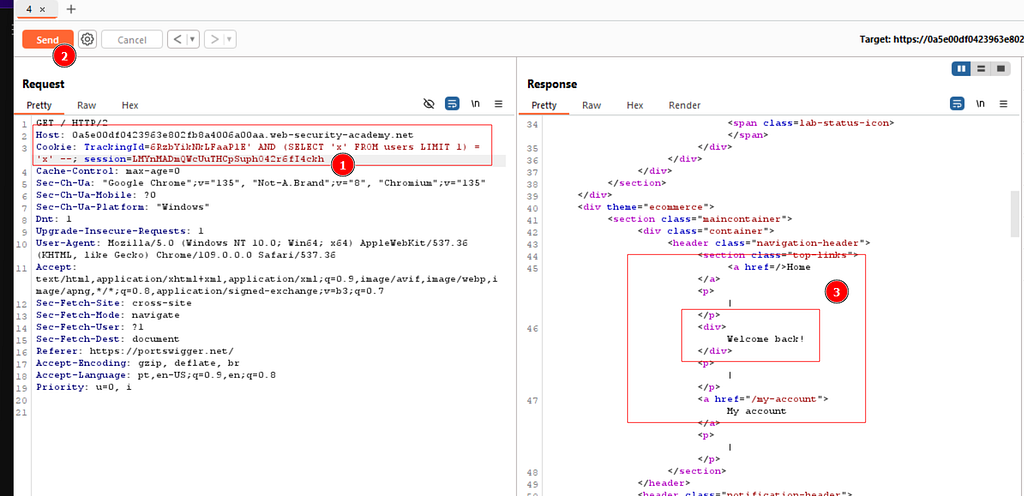Screen dimensions: 1024x496
Task: Toggle Request line wrap icon
Action: (x=452, y=103)
